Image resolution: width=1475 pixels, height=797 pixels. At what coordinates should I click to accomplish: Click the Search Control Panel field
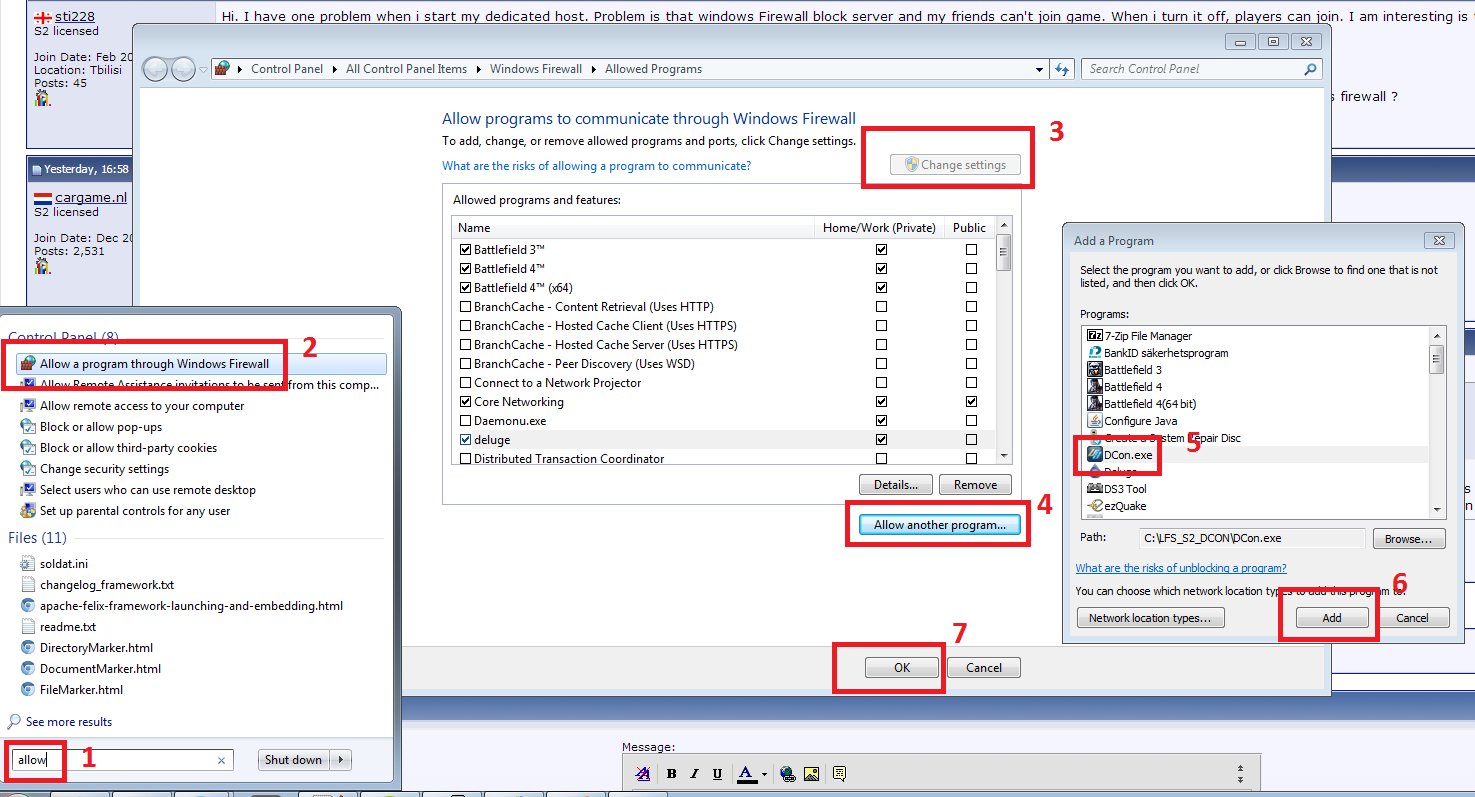tap(1201, 69)
